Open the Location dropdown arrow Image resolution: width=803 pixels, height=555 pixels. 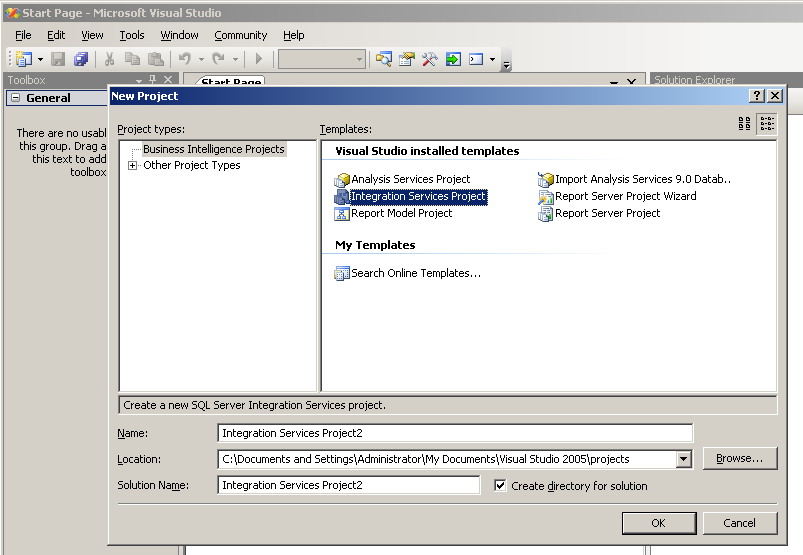point(684,459)
